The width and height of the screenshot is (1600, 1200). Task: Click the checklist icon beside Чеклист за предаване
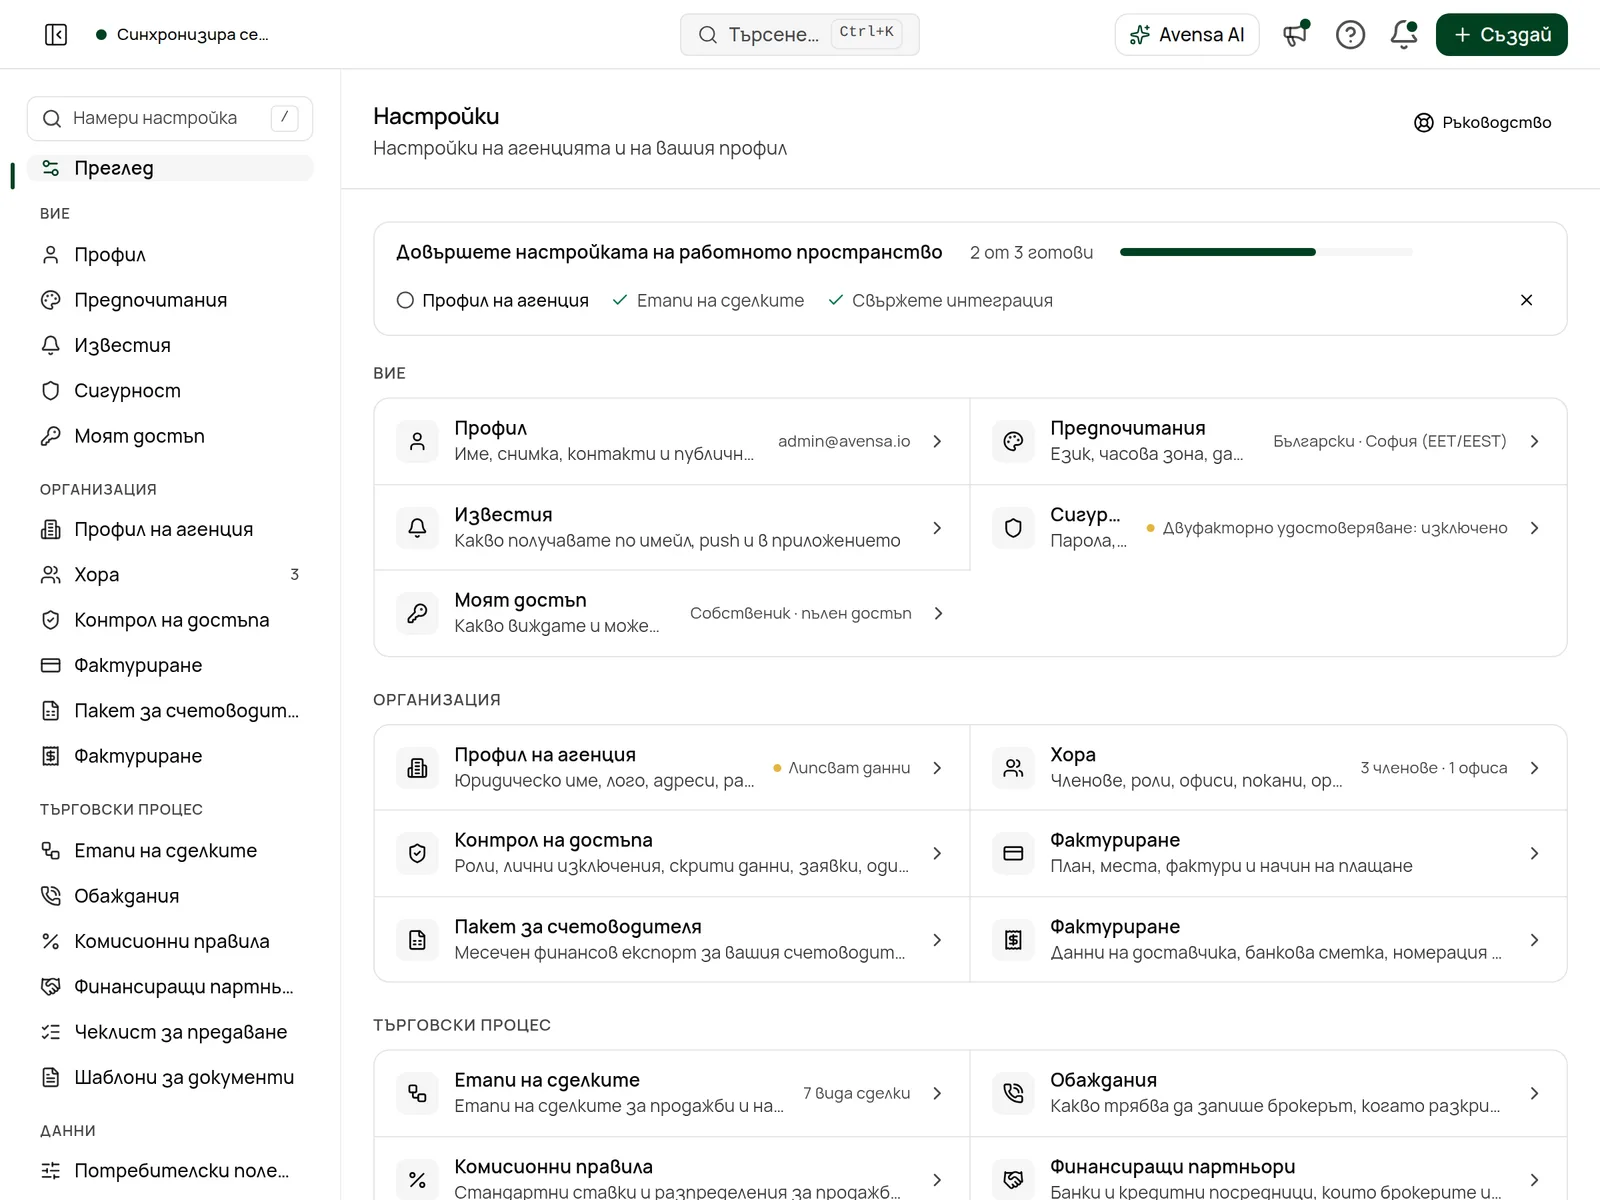[51, 1032]
